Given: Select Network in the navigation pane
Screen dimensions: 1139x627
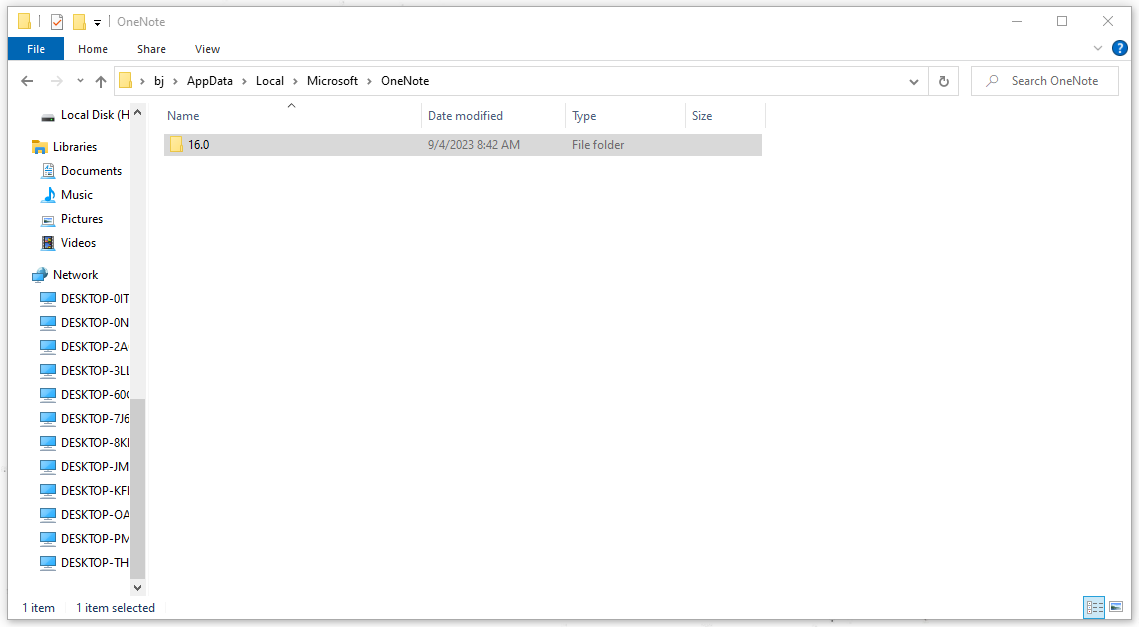Looking at the screenshot, I should tap(75, 275).
